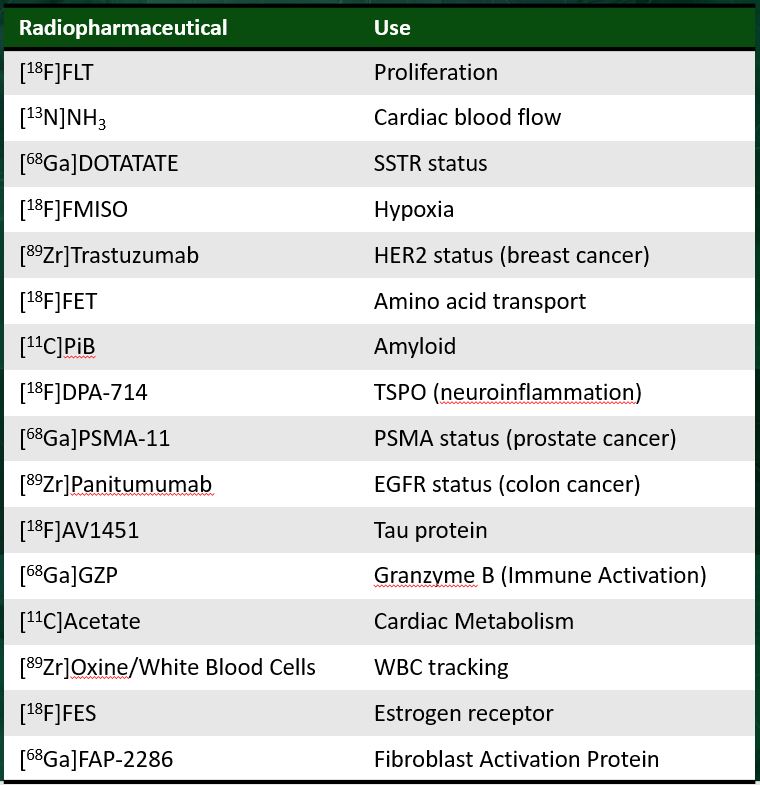Click the Radiopharmaceutical column header

click(123, 27)
